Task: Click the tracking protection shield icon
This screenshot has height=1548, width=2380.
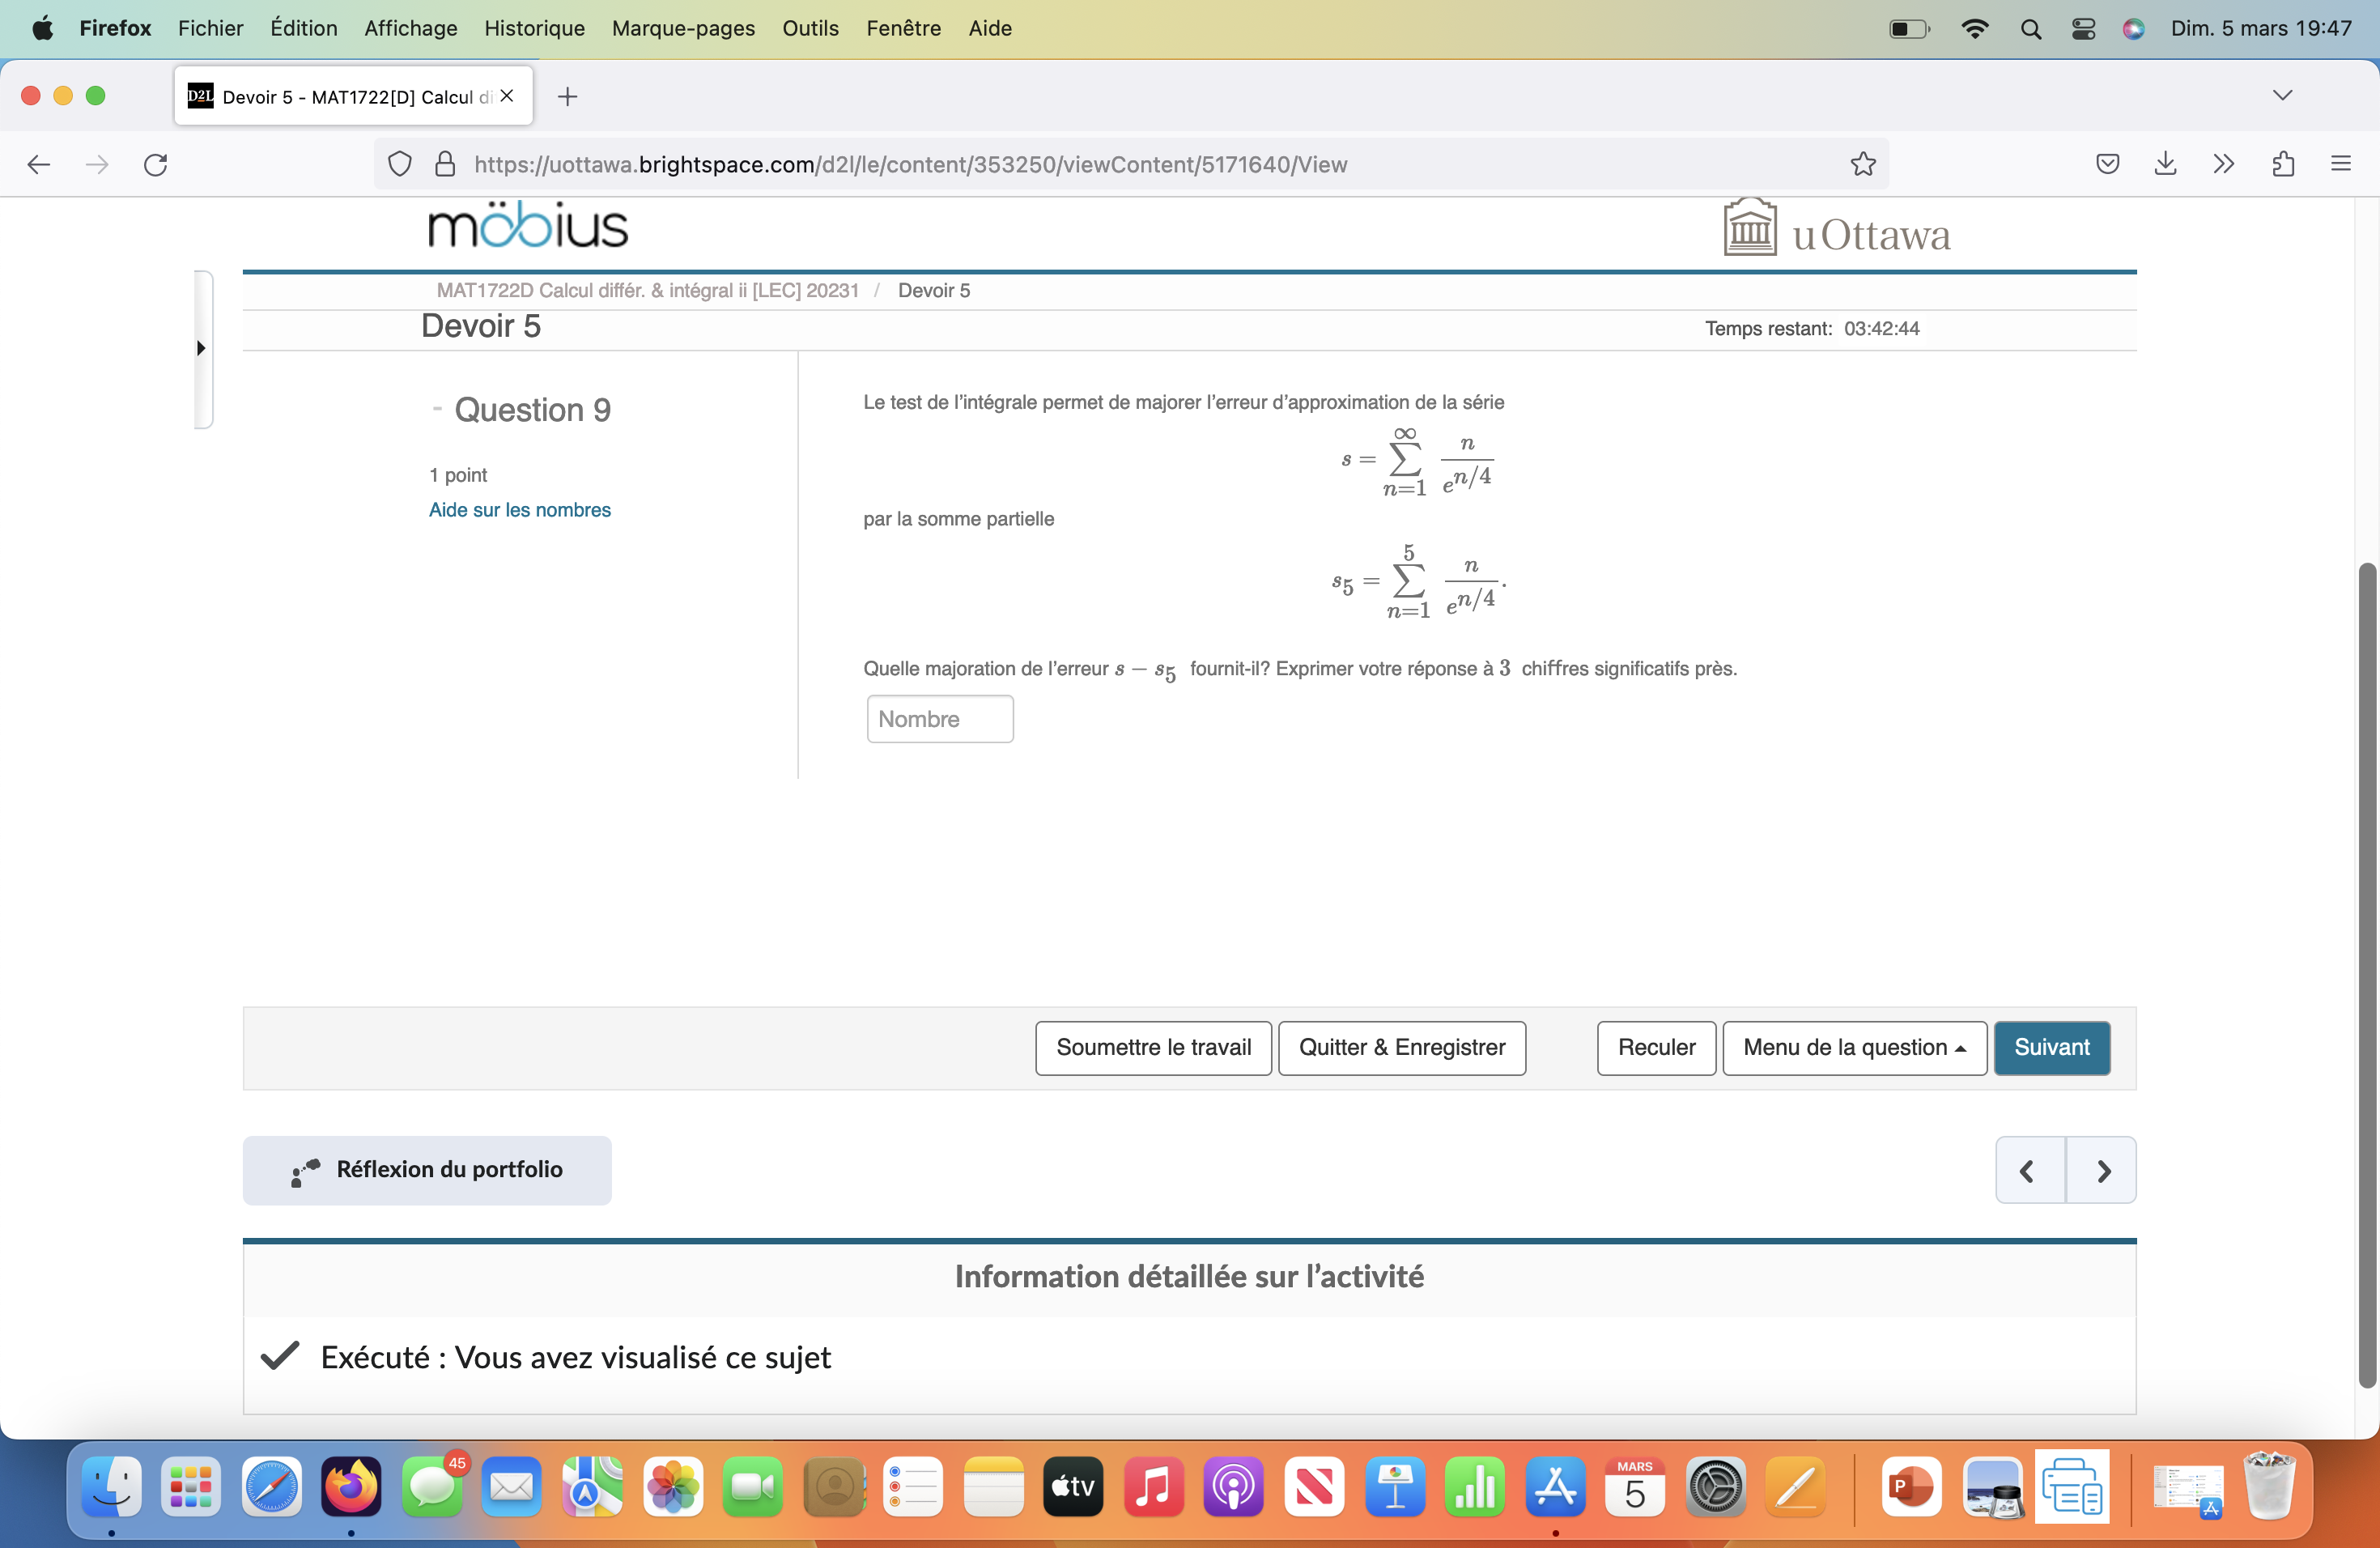Action: tap(399, 164)
